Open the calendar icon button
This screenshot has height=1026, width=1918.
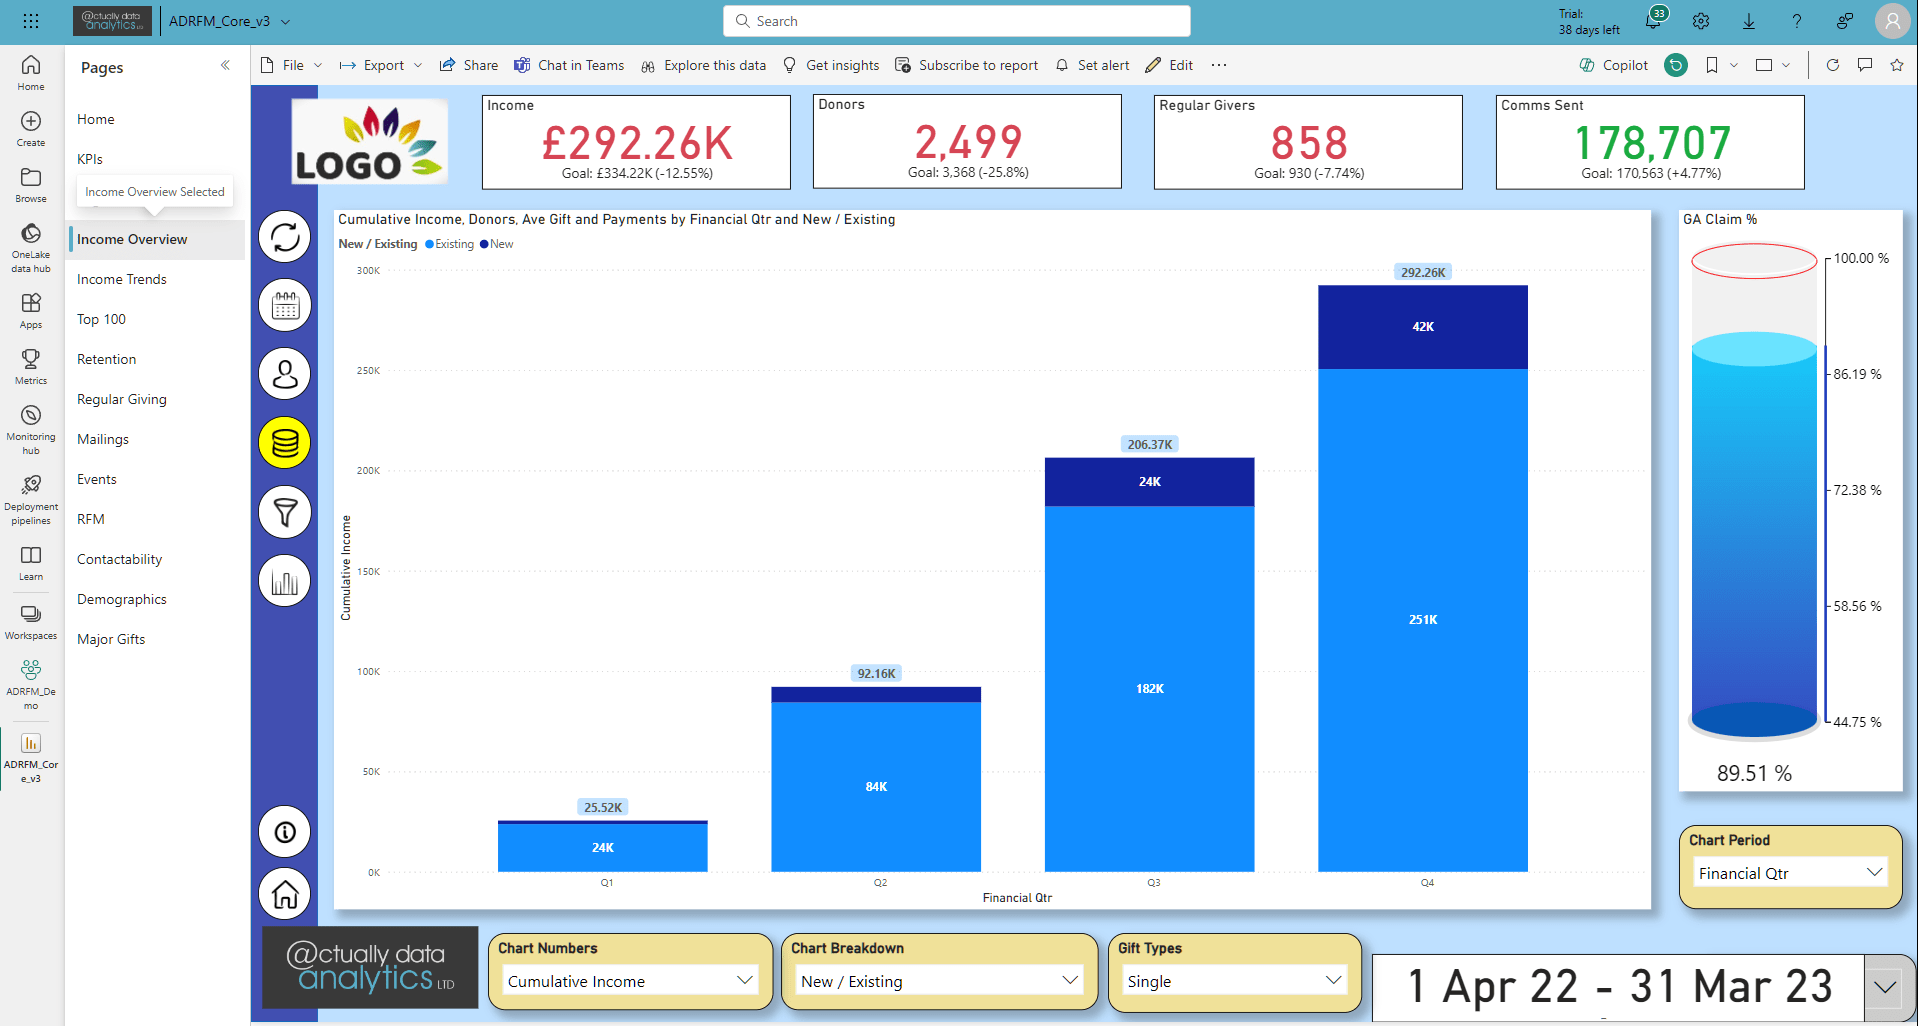coord(285,306)
